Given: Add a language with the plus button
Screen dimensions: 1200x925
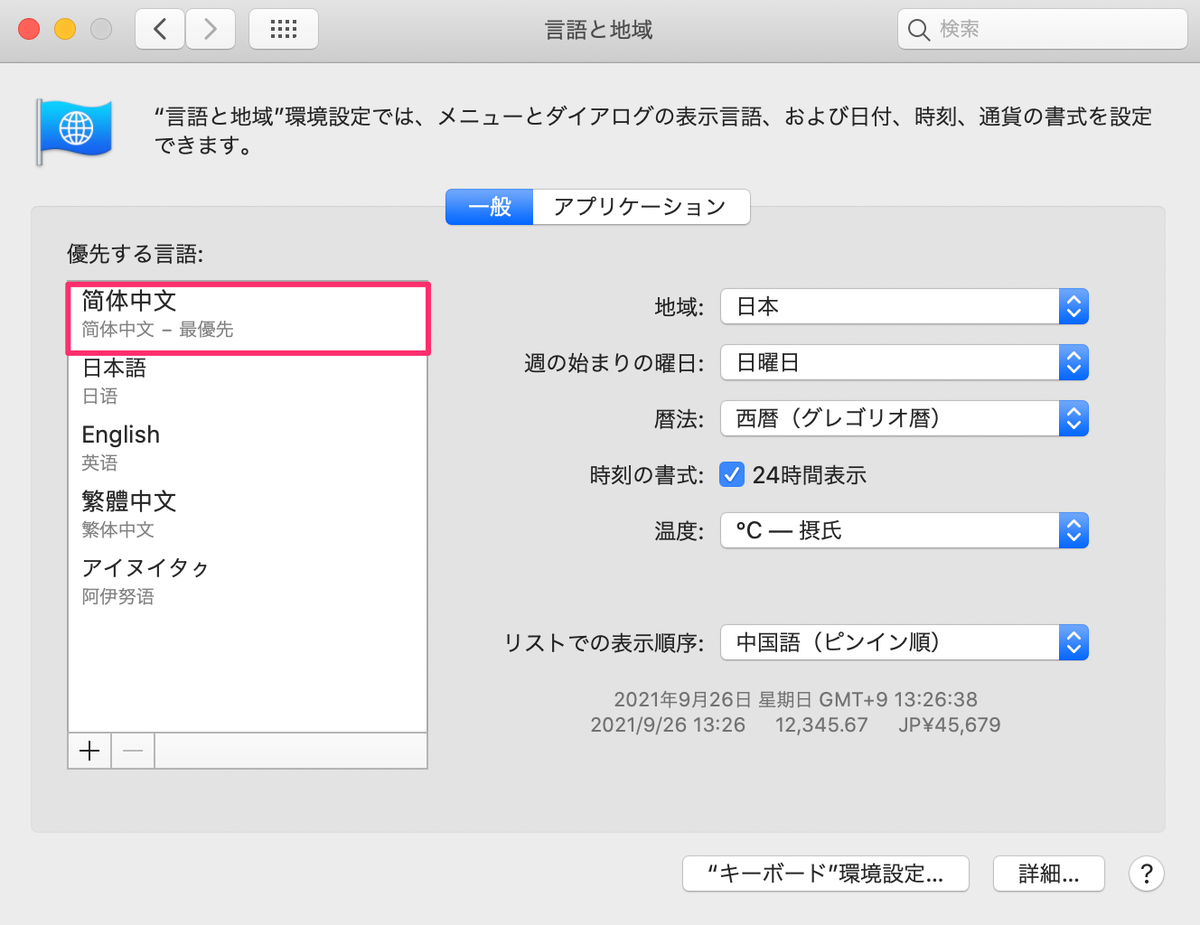Looking at the screenshot, I should pos(89,751).
